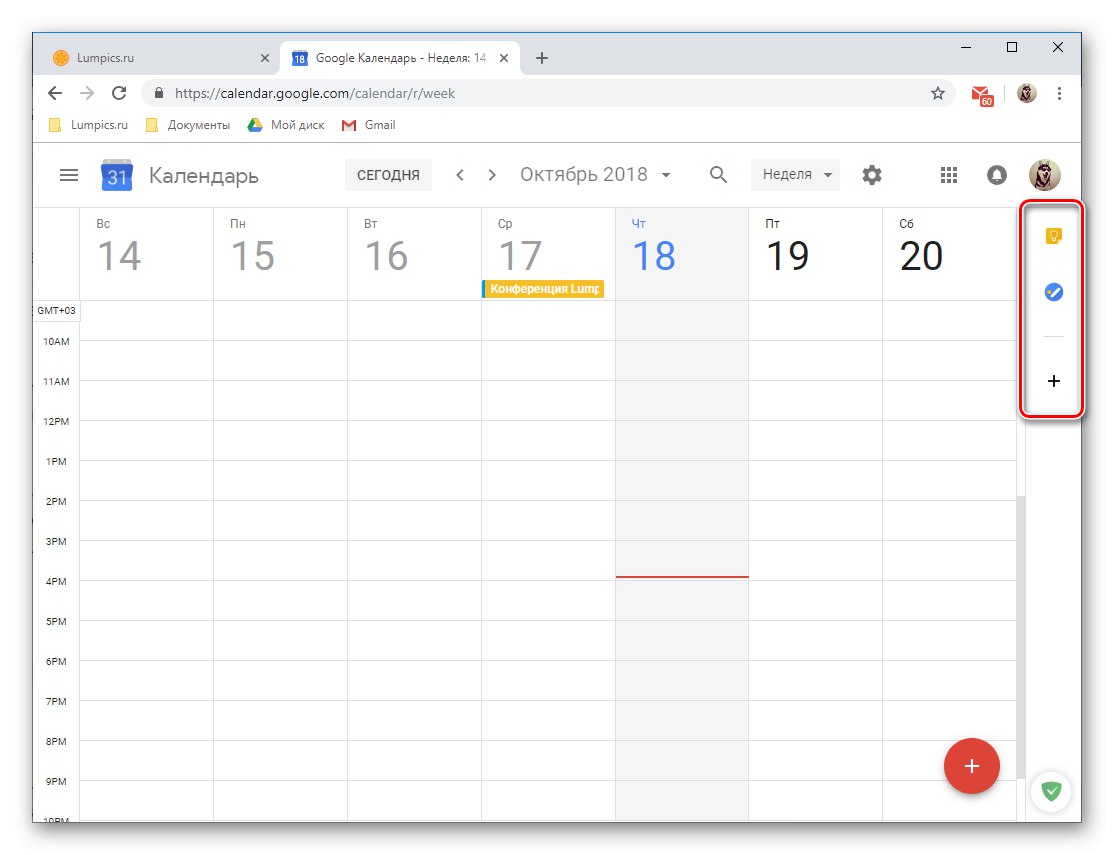The image size is (1114, 855).
Task: Switch to the Lumpics.ru browser tab
Action: 160,57
